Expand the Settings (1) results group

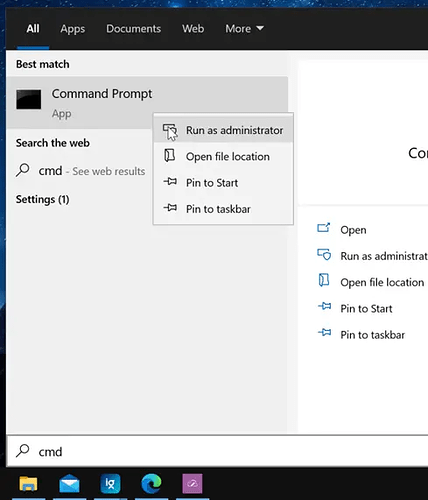(43, 199)
